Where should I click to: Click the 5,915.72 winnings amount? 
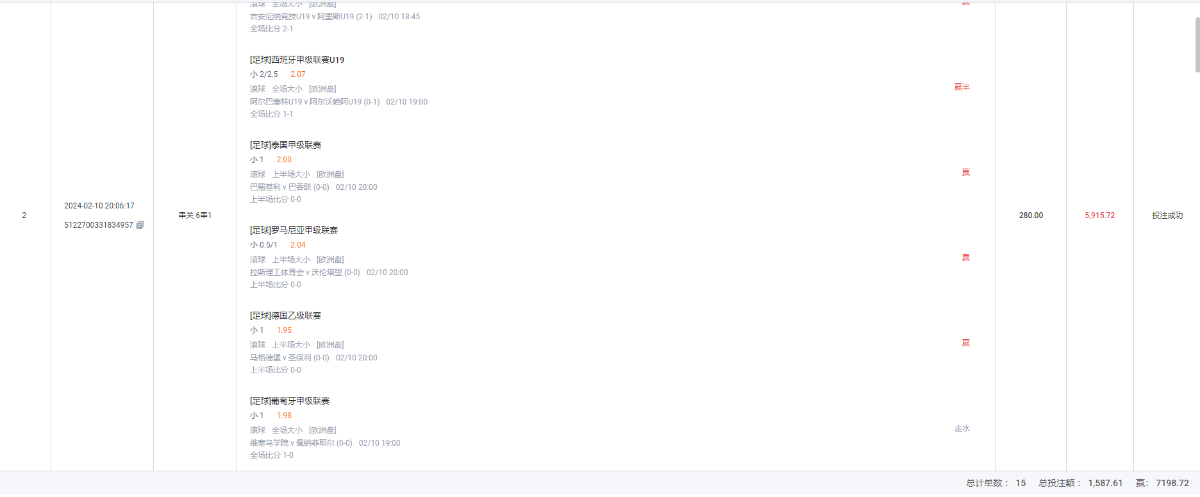click(x=1099, y=215)
